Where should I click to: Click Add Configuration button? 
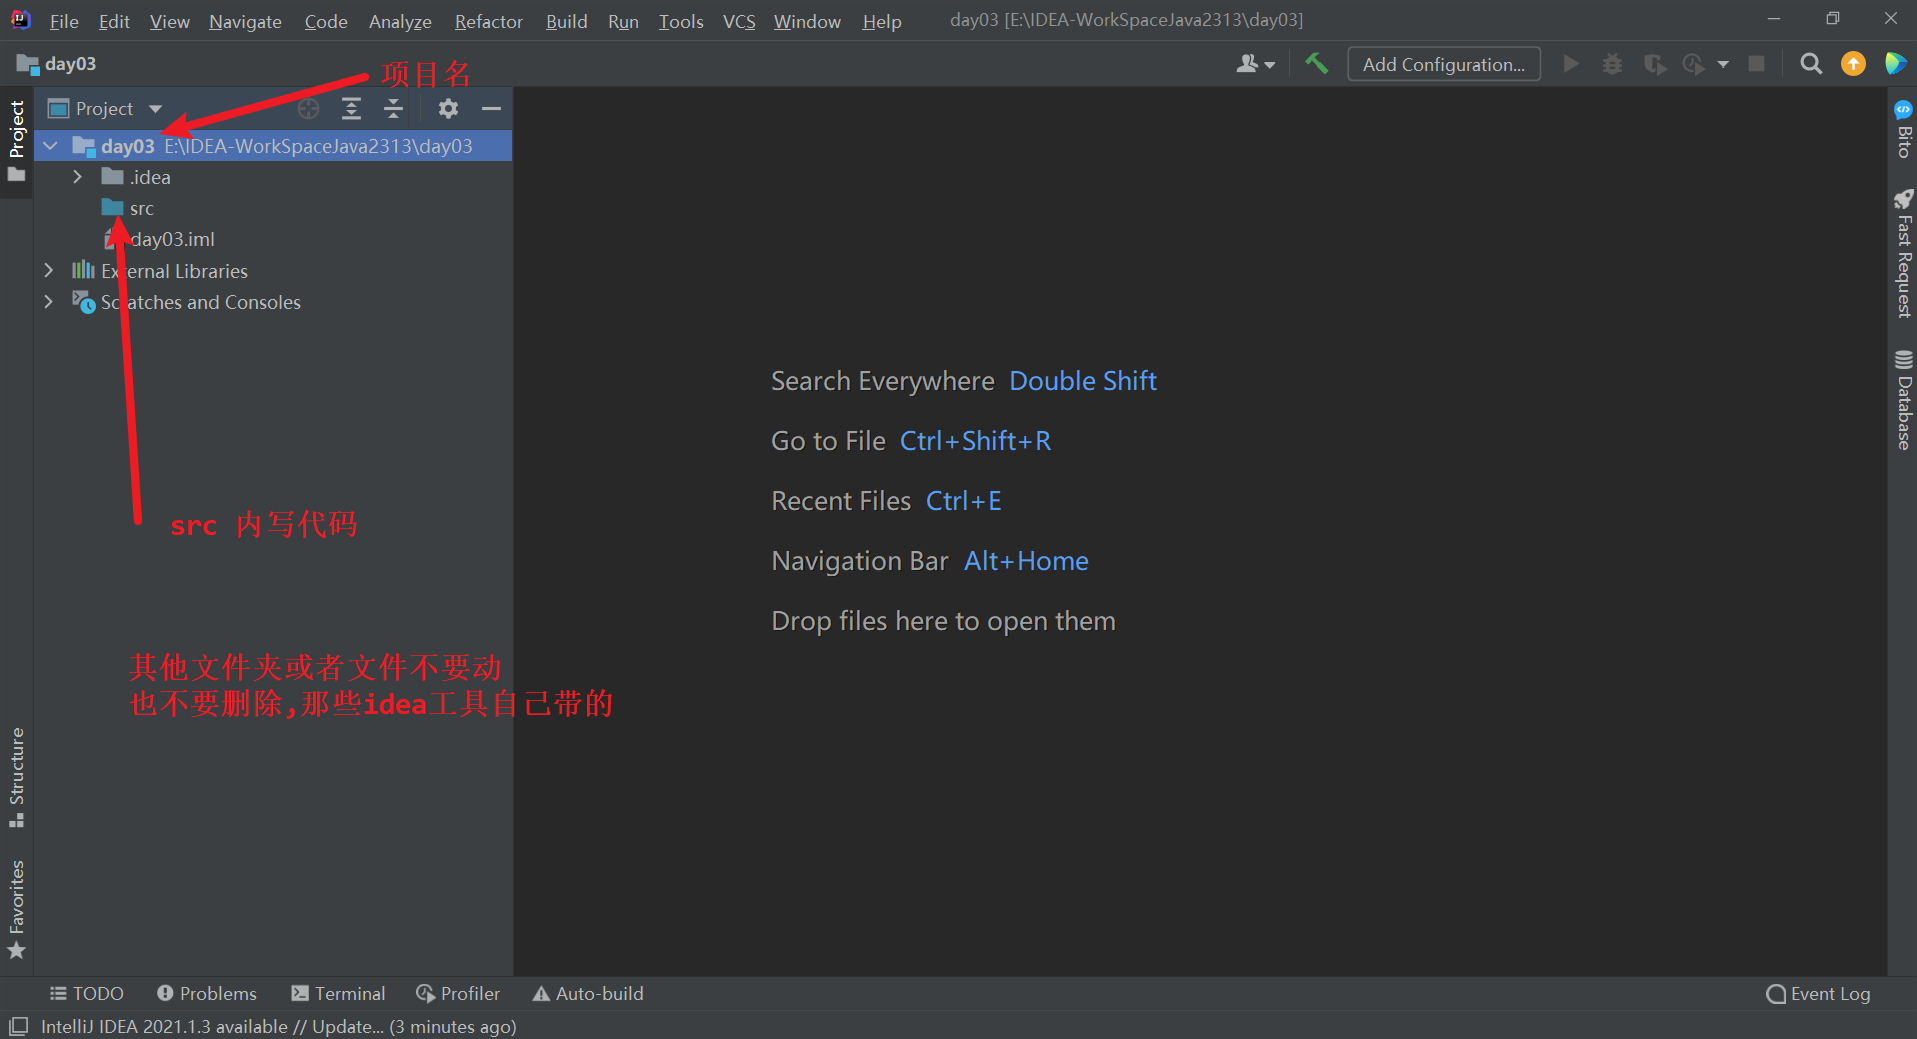(1444, 64)
